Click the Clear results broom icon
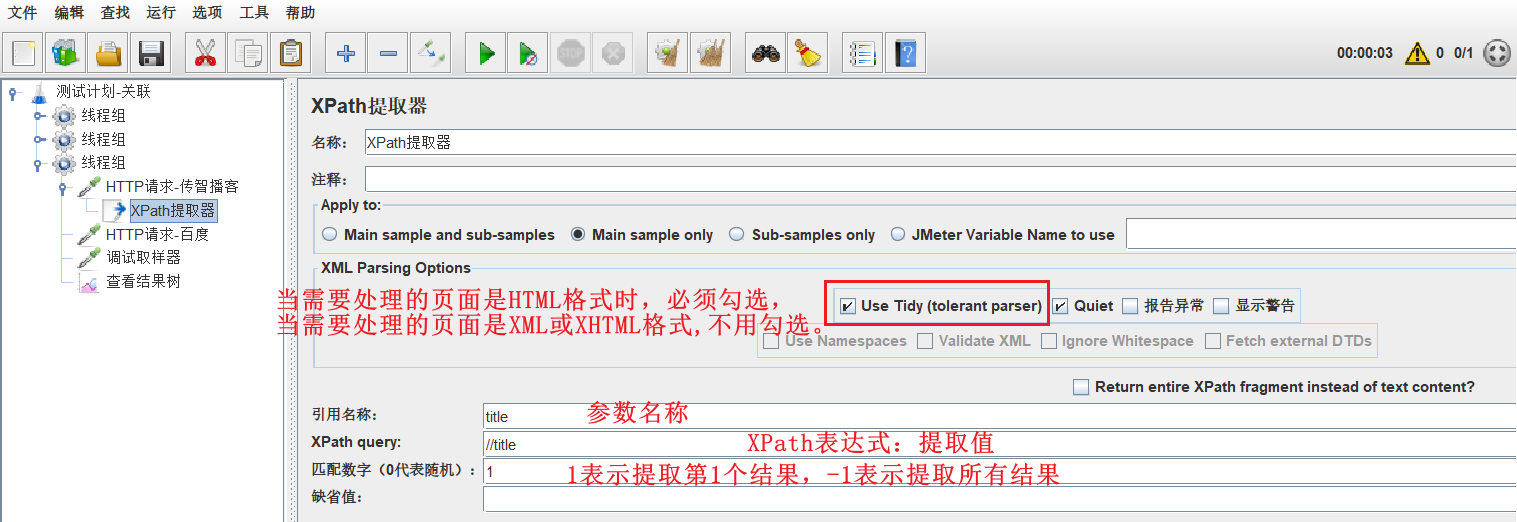 click(x=668, y=53)
